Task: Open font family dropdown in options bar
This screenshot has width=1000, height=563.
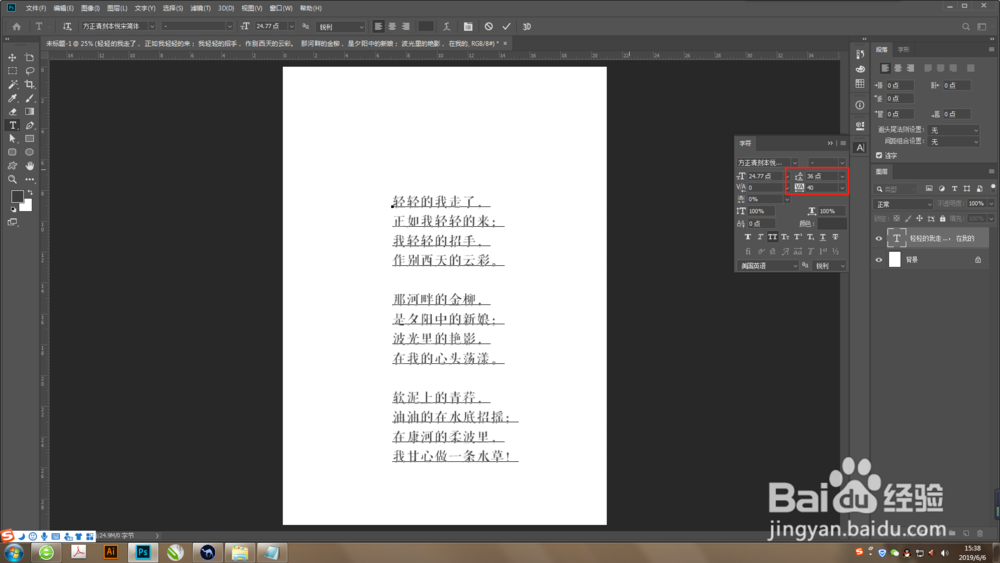Action: (x=152, y=26)
